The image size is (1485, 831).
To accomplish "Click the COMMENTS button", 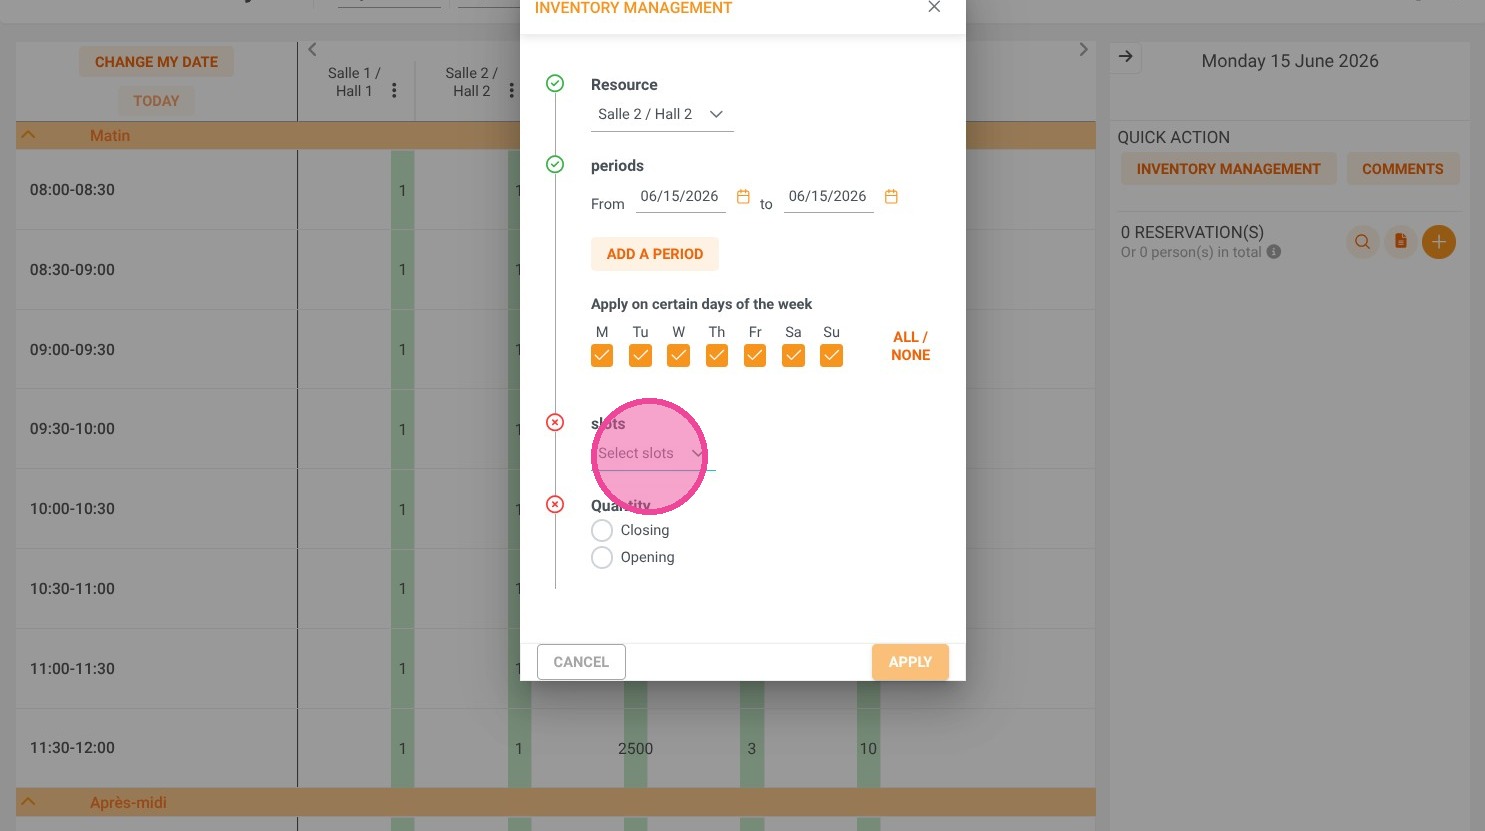I will [1402, 169].
